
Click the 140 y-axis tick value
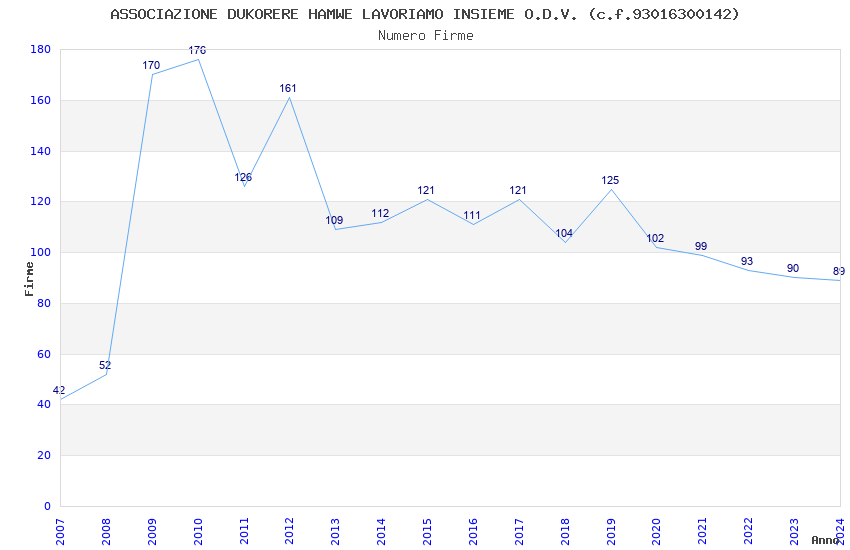pyautogui.click(x=41, y=151)
